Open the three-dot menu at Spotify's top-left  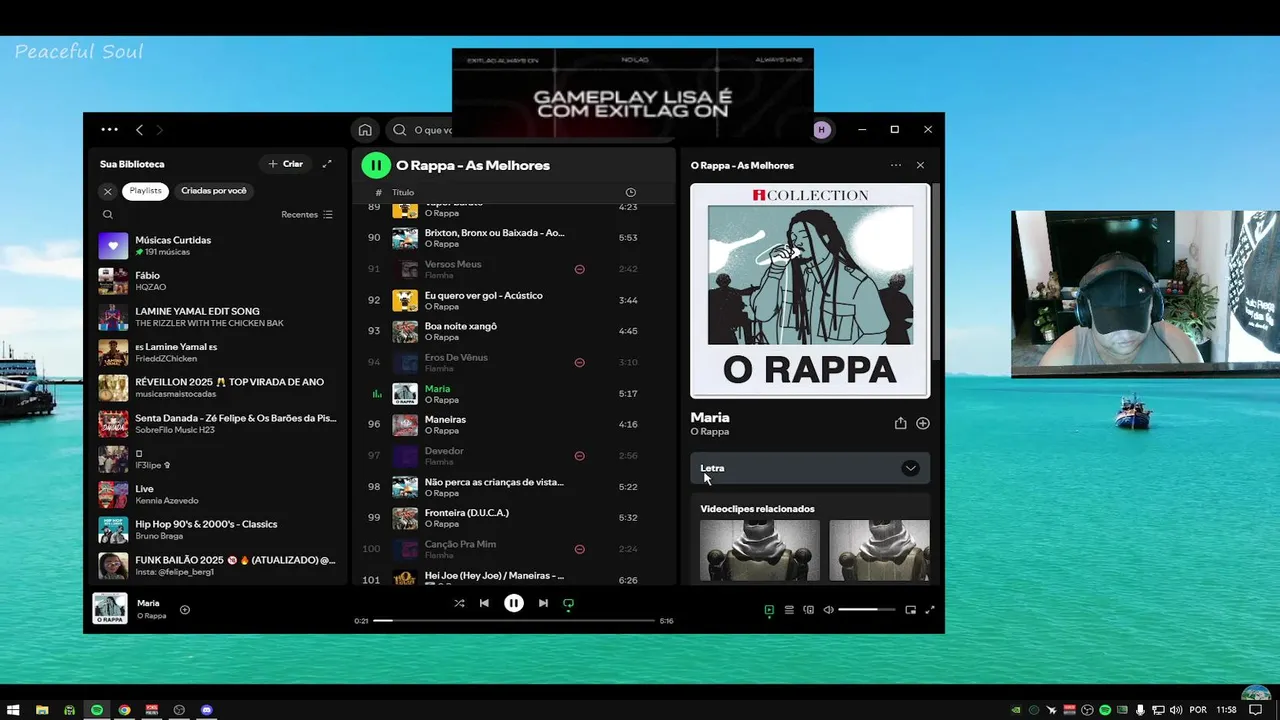pos(110,129)
